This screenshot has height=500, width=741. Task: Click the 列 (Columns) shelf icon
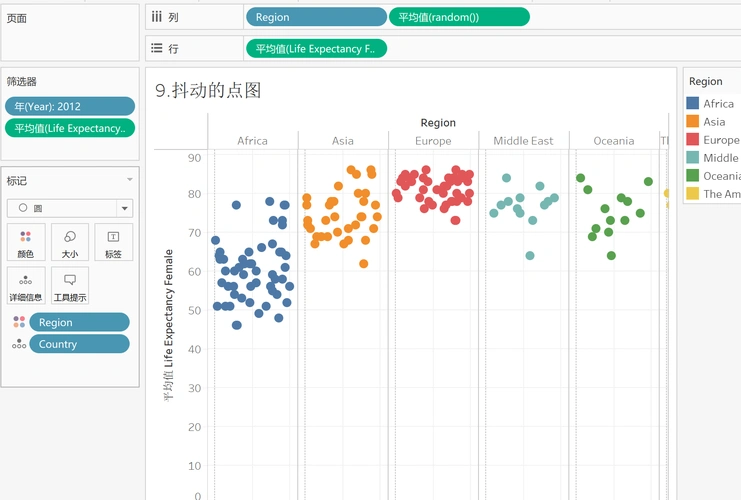(x=156, y=17)
